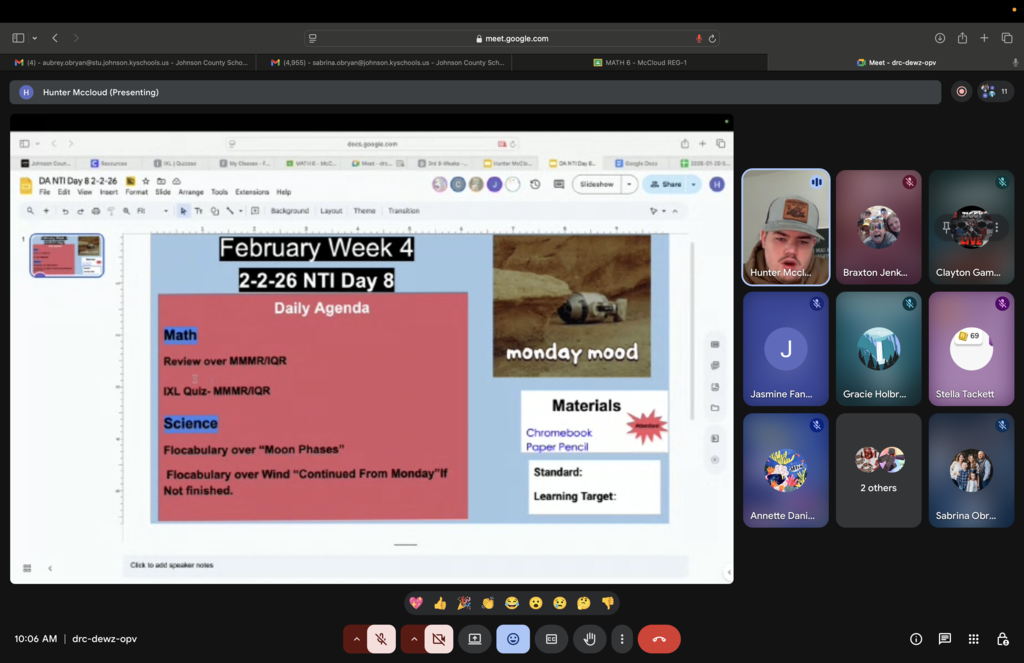Image resolution: width=1024 pixels, height=663 pixels.
Task: Leave the call with red hang-up button
Action: pyautogui.click(x=659, y=639)
